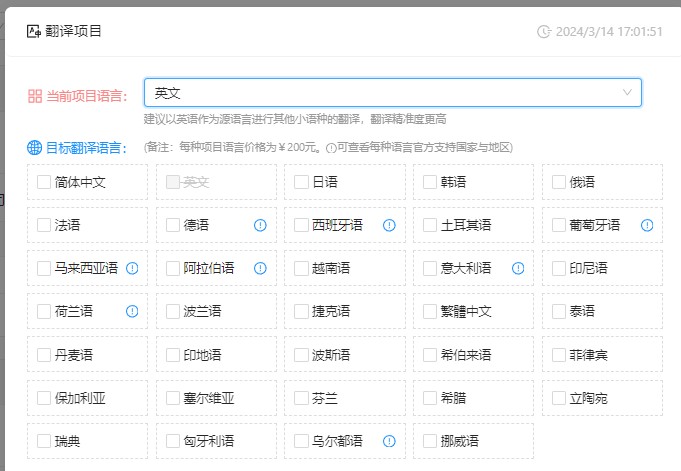Click info icon beside 意大利语
Viewport: 681px width, 471px height.
(518, 268)
